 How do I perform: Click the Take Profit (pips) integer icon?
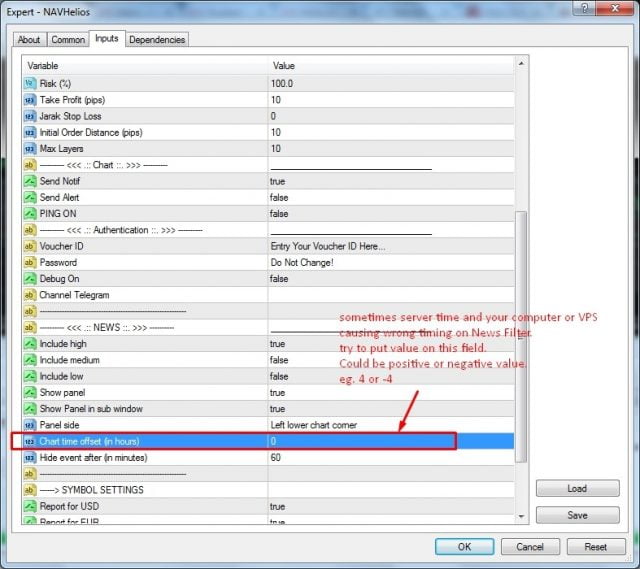30,100
